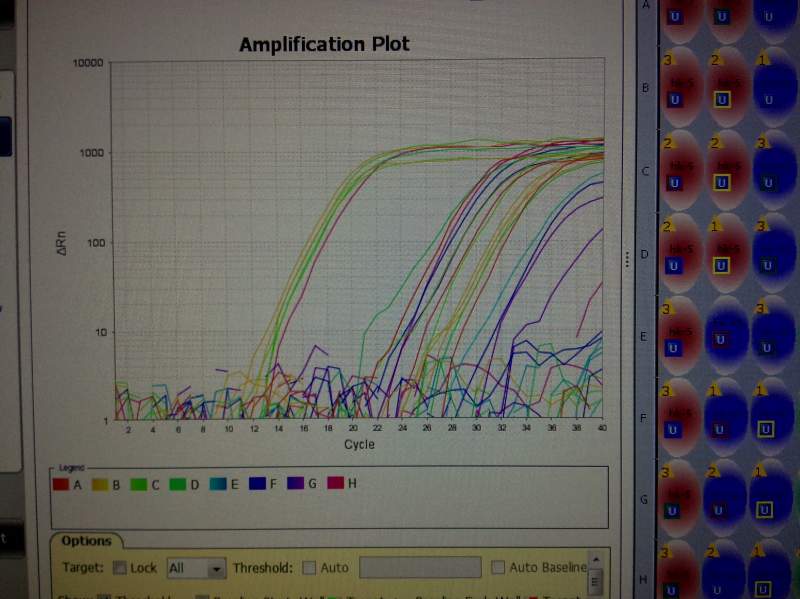
Task: Click the Options panel scroll up arrow
Action: pyautogui.click(x=595, y=560)
